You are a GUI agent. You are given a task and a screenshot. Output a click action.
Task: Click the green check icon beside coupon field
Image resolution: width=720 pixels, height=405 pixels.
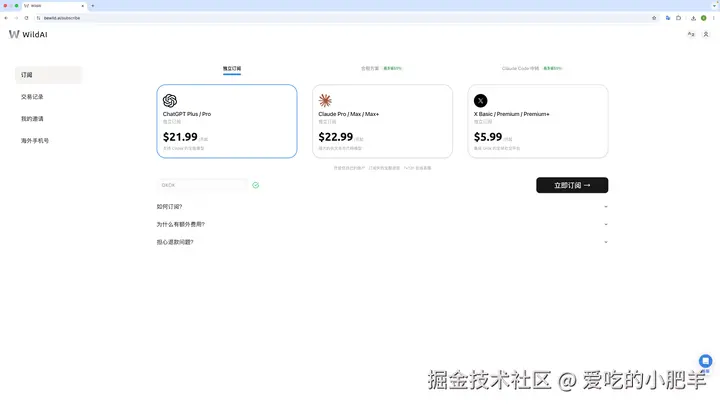point(256,185)
